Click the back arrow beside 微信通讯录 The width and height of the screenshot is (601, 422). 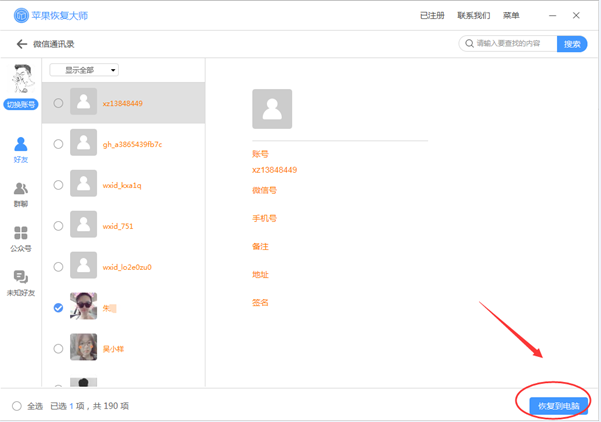tap(21, 44)
